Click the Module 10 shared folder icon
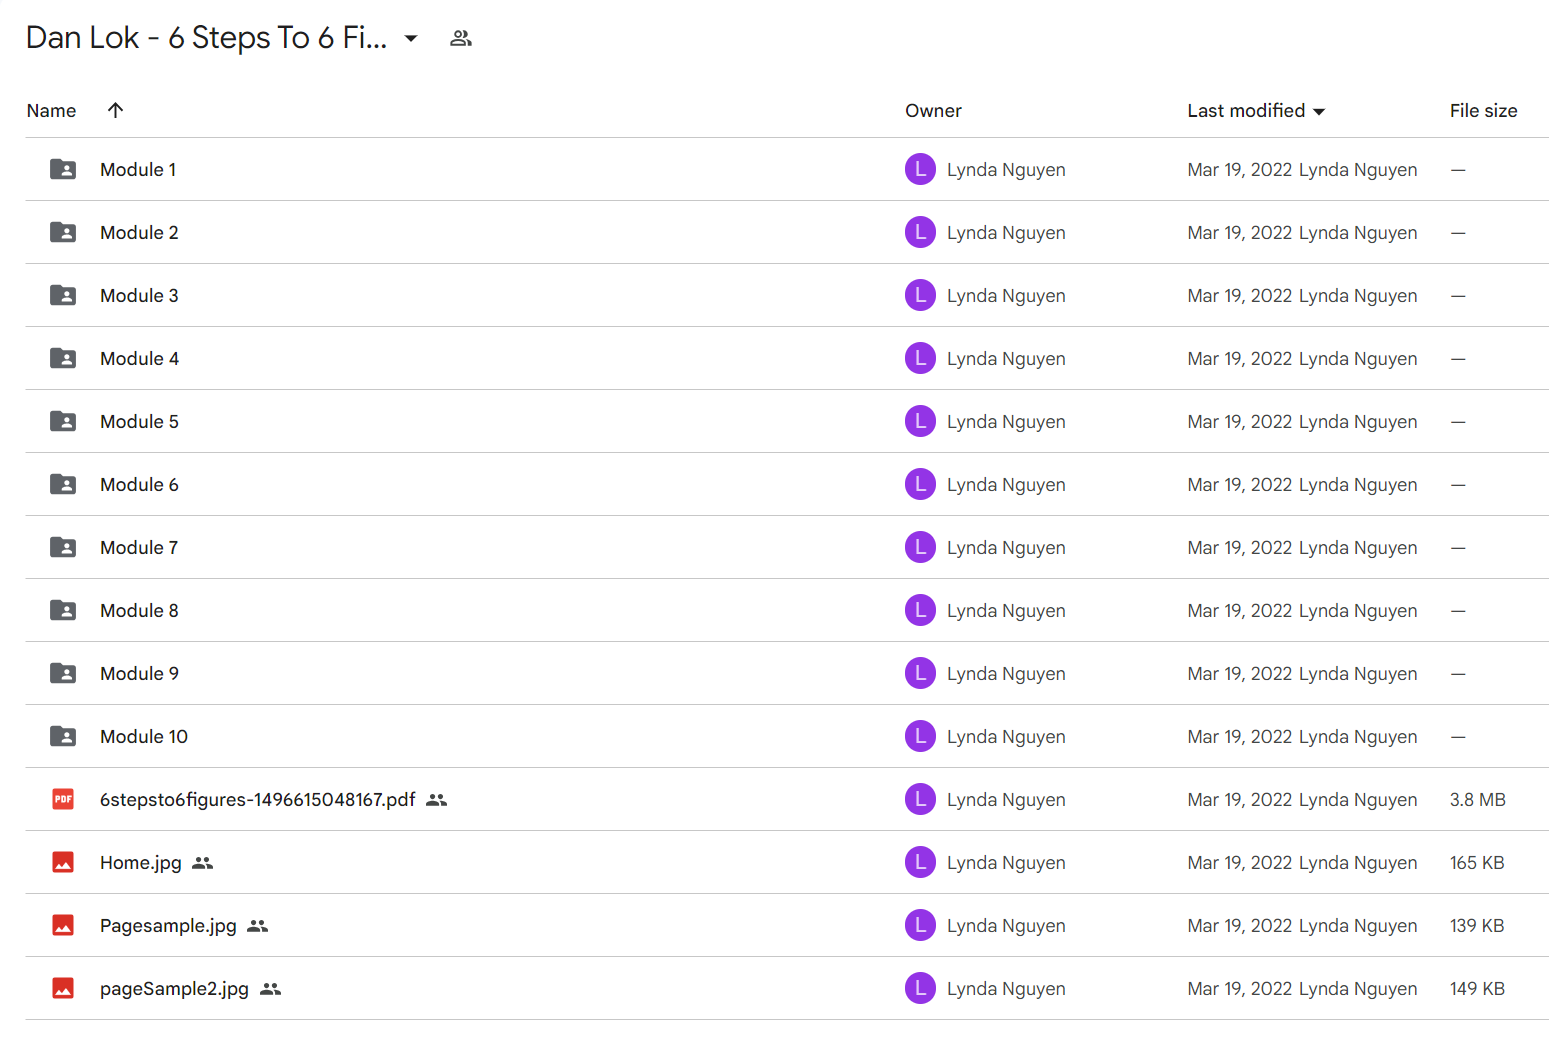Image resolution: width=1549 pixels, height=1040 pixels. point(63,736)
